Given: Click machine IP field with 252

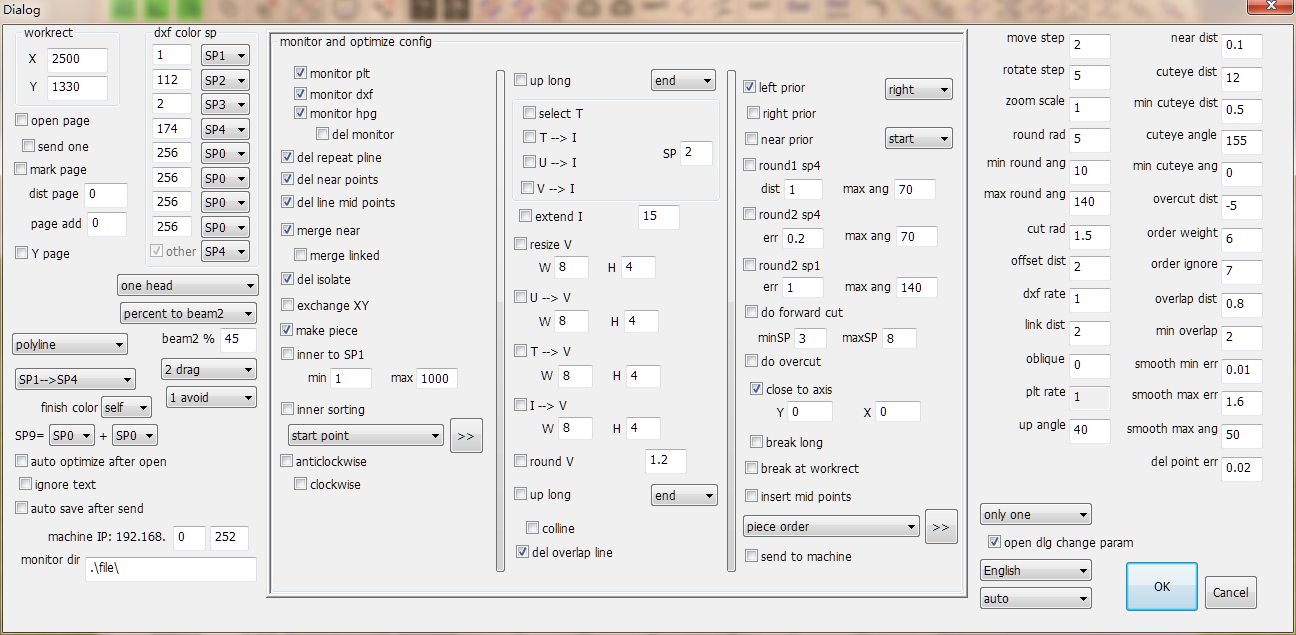Looking at the screenshot, I should [x=229, y=538].
